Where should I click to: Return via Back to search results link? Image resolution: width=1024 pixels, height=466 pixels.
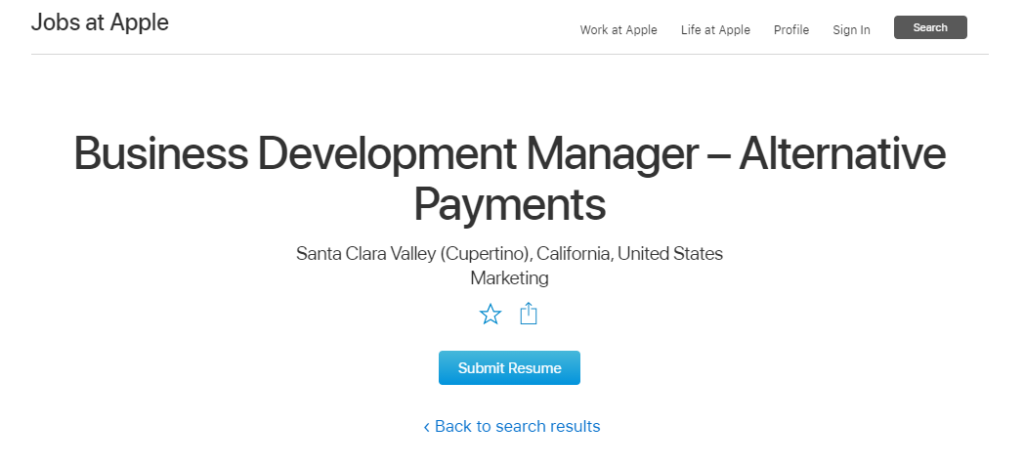pyautogui.click(x=517, y=427)
